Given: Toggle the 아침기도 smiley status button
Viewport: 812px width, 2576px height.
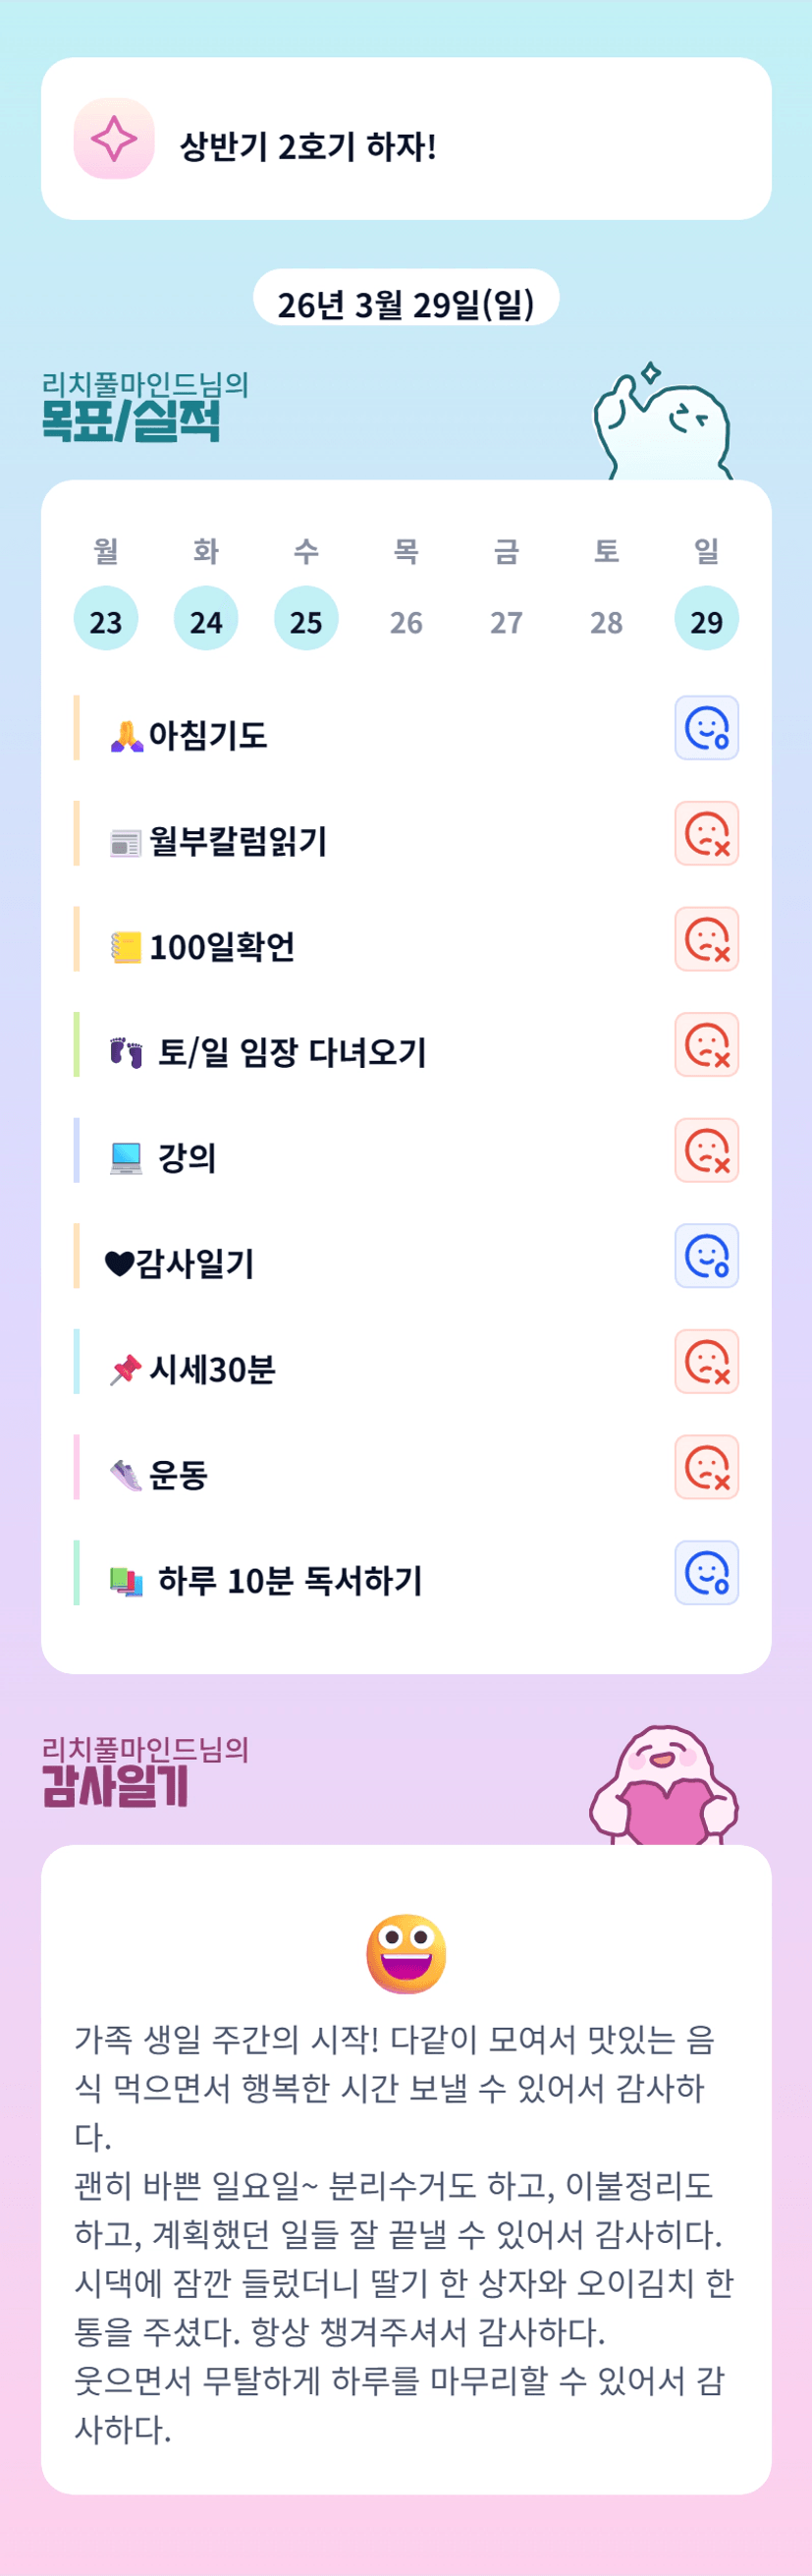Looking at the screenshot, I should [706, 728].
